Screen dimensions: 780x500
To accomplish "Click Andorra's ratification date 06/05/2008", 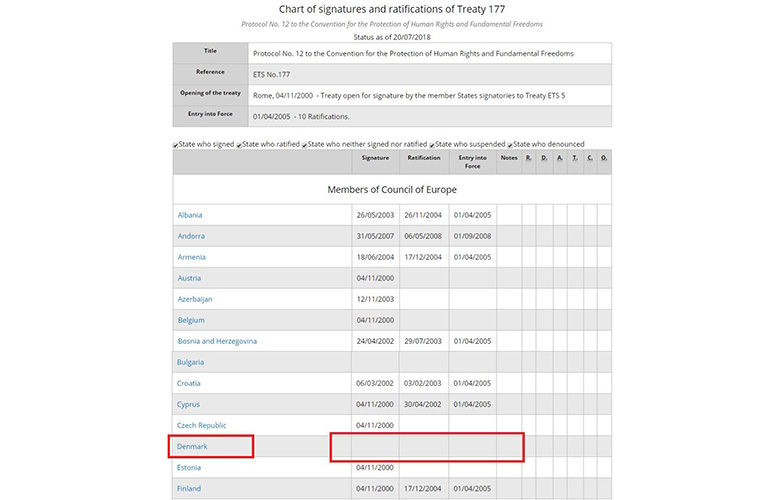I will [423, 236].
